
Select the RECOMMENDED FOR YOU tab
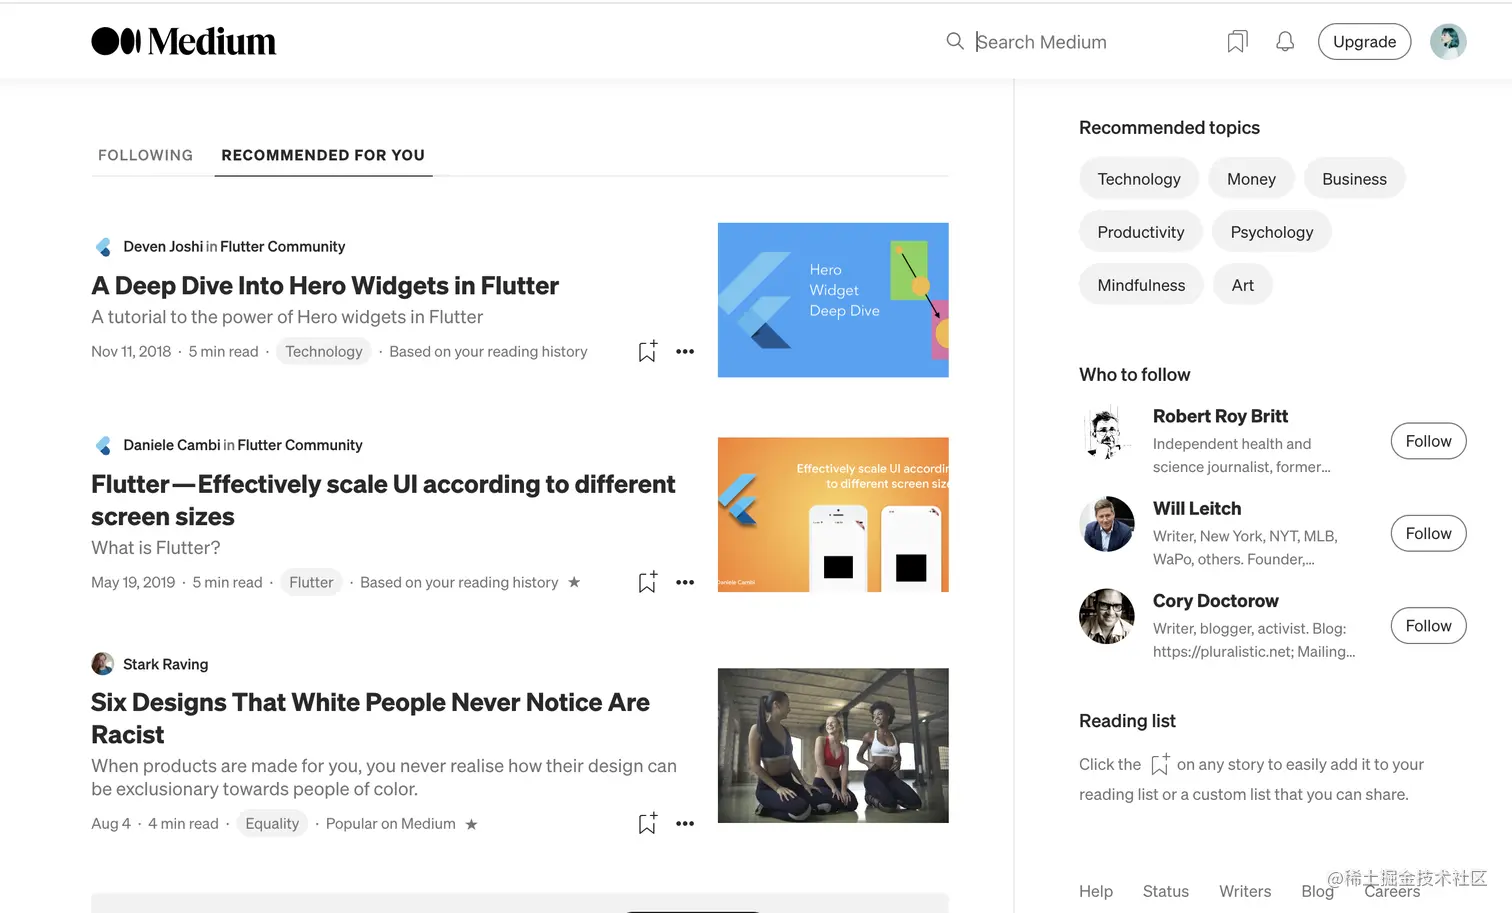click(x=323, y=155)
